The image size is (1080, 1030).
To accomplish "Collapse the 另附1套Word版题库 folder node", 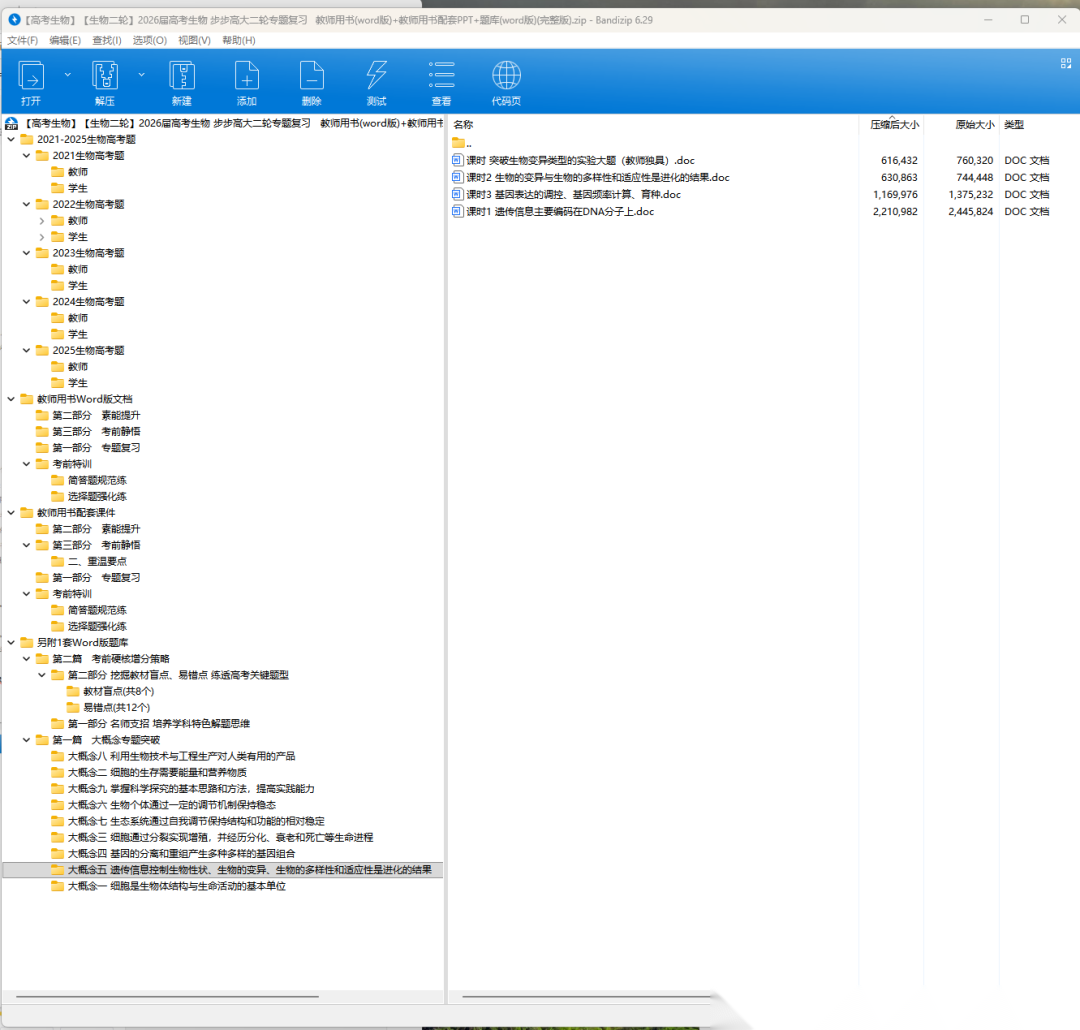I will pyautogui.click(x=11, y=642).
